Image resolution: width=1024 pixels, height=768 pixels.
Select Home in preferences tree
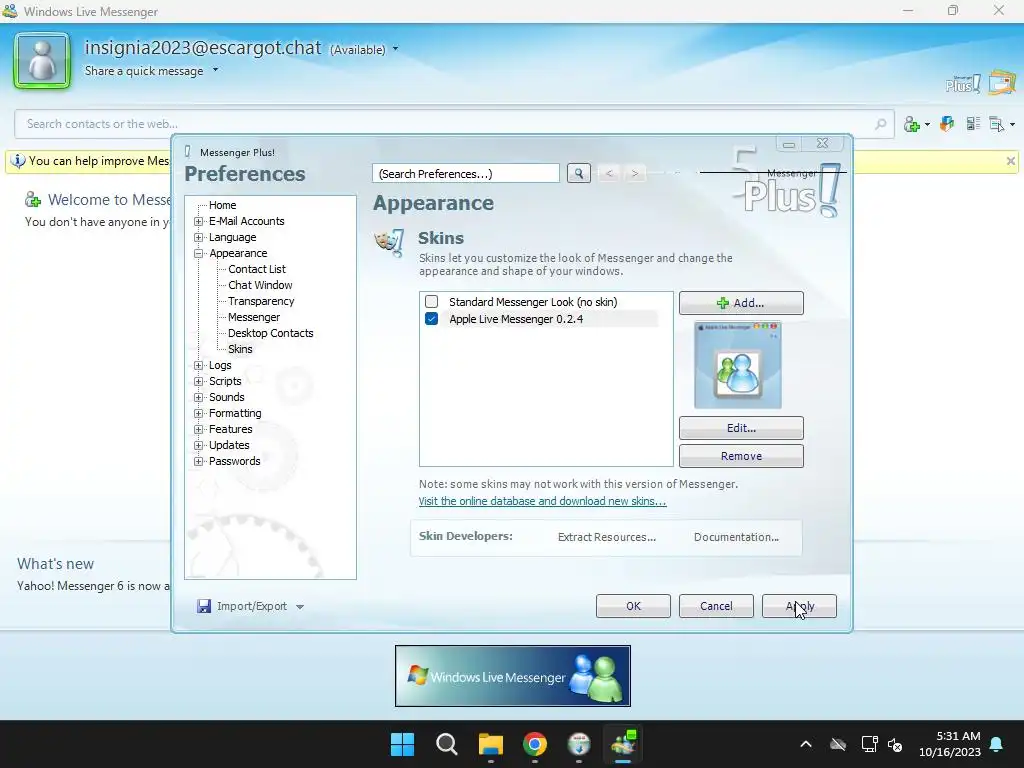pyautogui.click(x=223, y=205)
